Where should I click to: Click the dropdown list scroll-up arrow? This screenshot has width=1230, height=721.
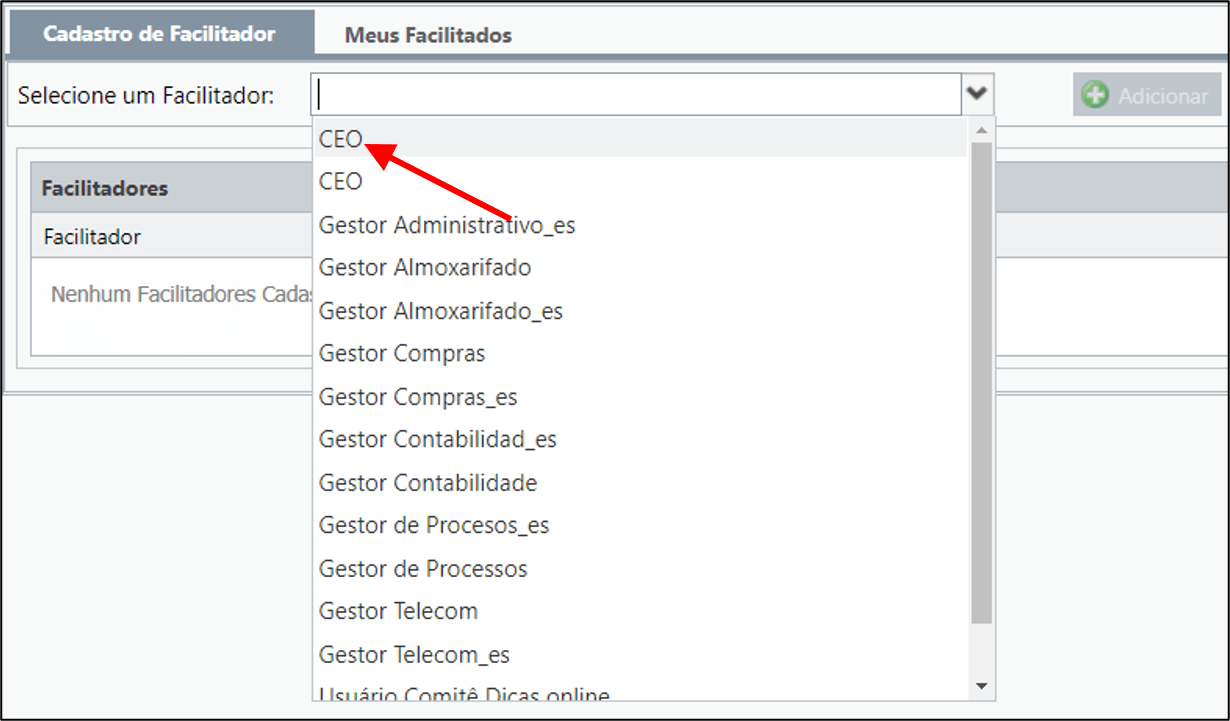click(x=981, y=129)
